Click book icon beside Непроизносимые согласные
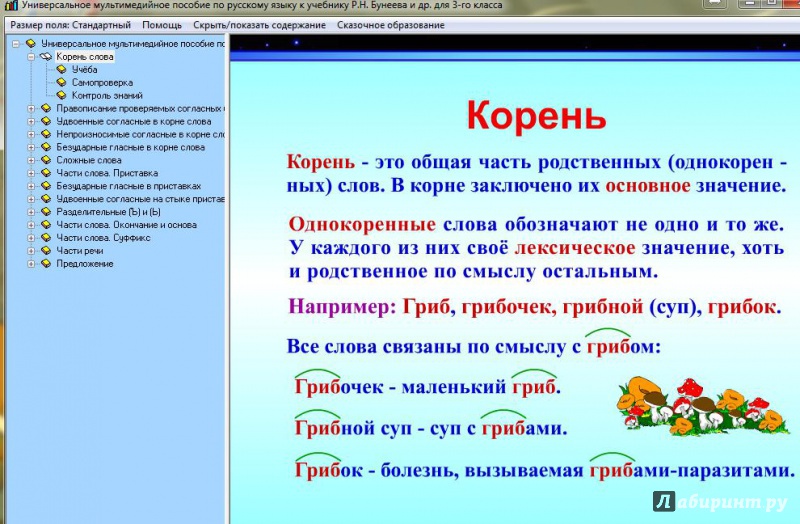Screen dimensions: 800x524 [46, 134]
